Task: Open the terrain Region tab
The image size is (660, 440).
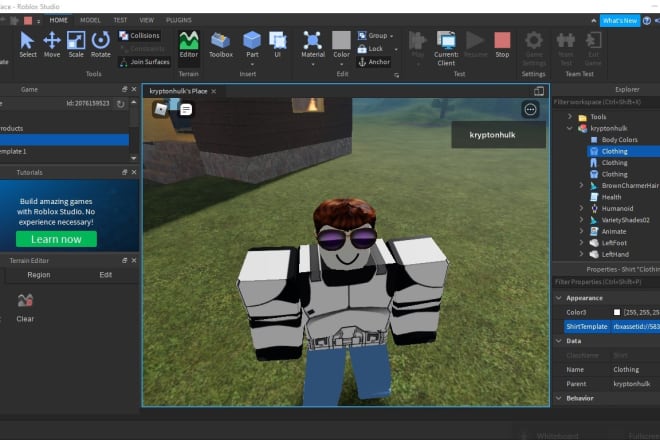Action: coord(39,275)
